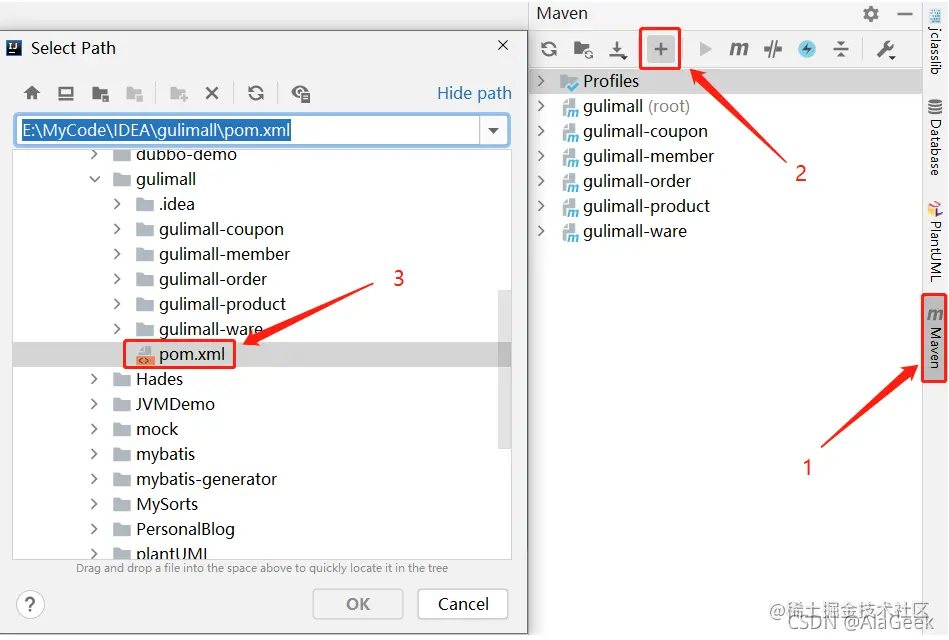Click the Run Maven Build play icon
Screen dimensions: 949x640
[x=705, y=49]
